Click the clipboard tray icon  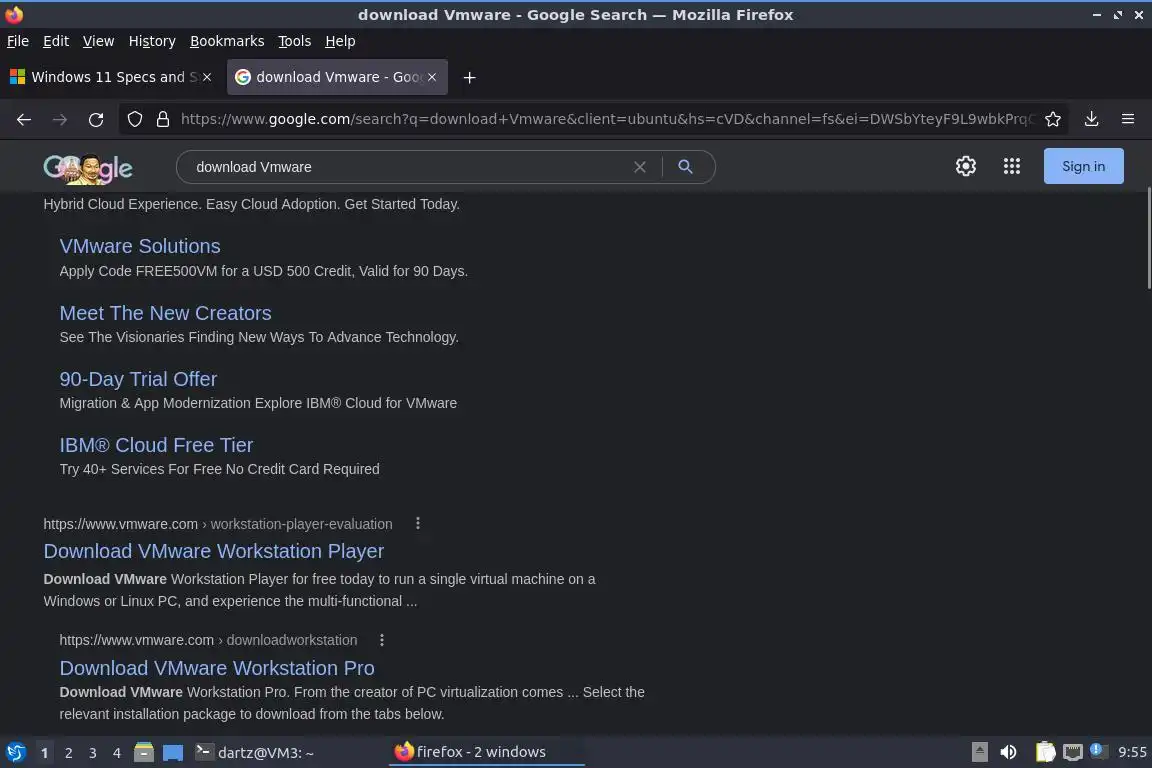tap(1045, 752)
